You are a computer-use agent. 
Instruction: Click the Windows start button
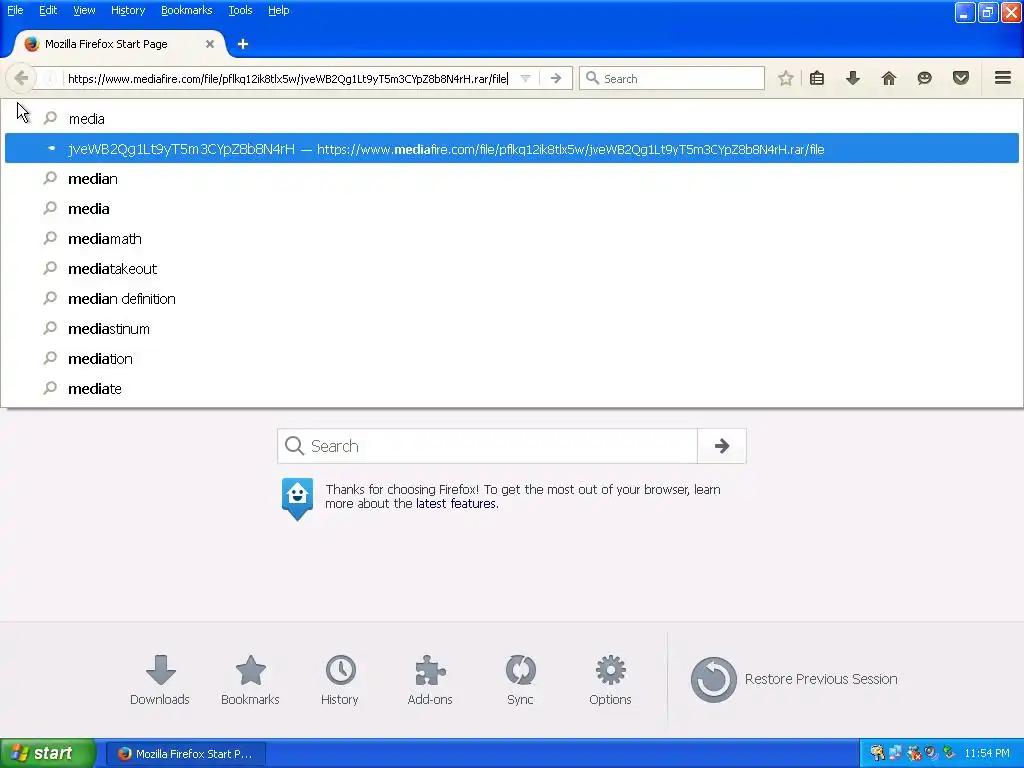[x=48, y=753]
